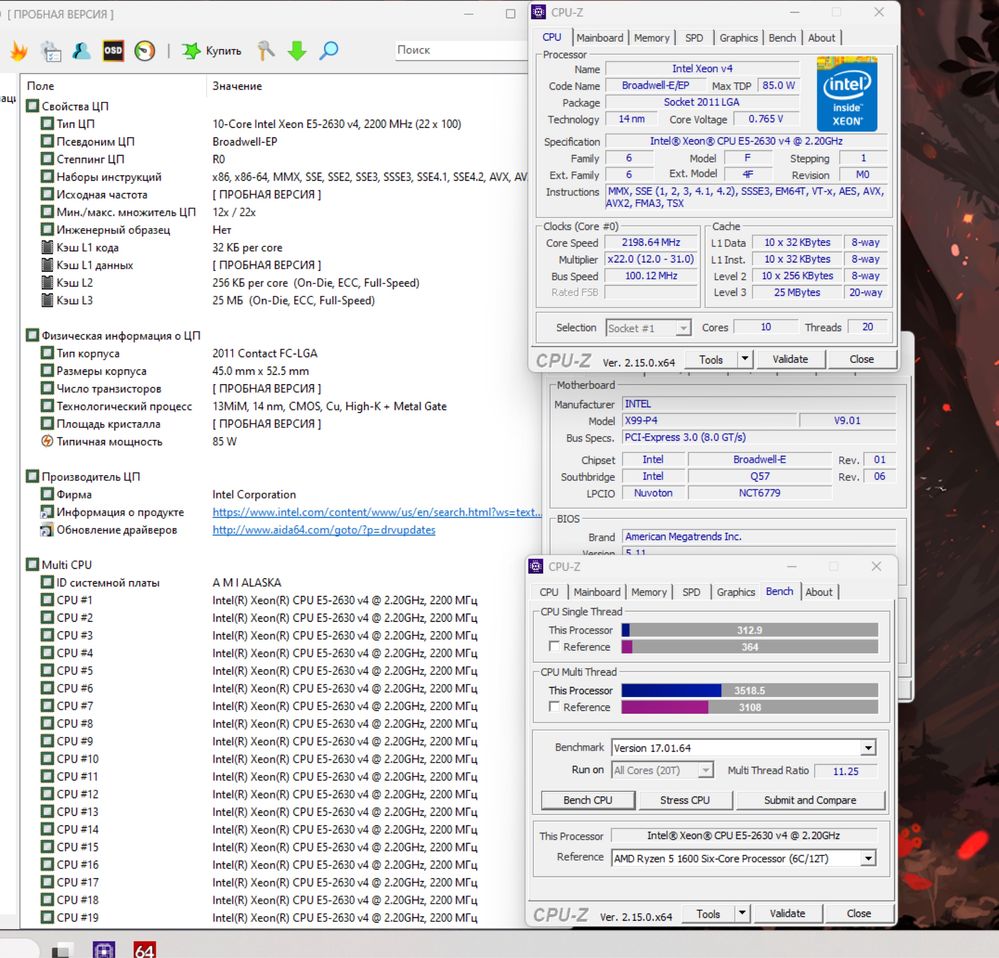Click the CPU-Z logo icon in Bench window title

pyautogui.click(x=536, y=566)
